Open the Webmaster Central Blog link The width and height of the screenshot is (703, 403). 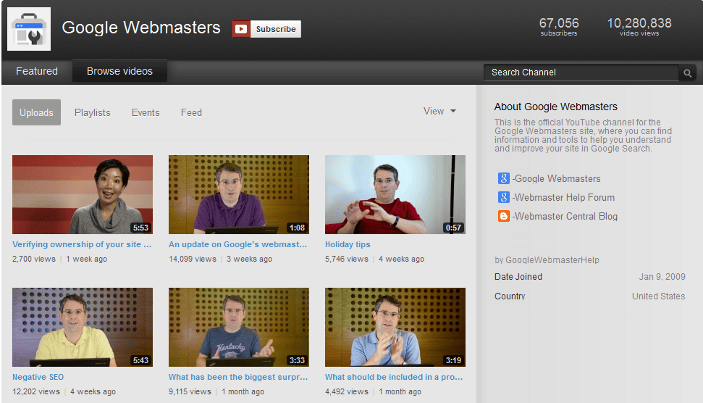click(565, 216)
